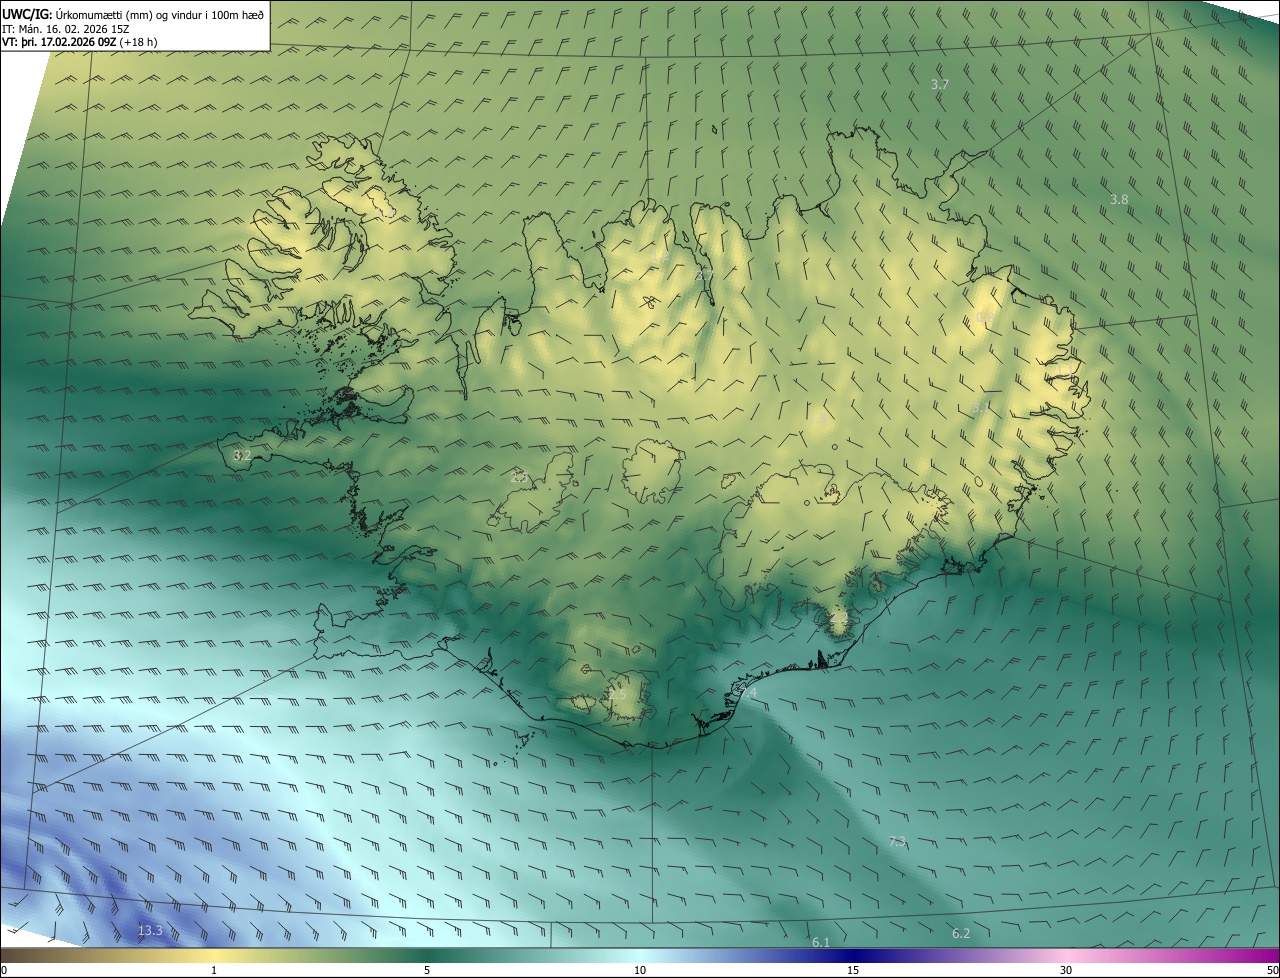Click the 7.3 value label on the map
The height and width of the screenshot is (978, 1280).
[x=897, y=841]
